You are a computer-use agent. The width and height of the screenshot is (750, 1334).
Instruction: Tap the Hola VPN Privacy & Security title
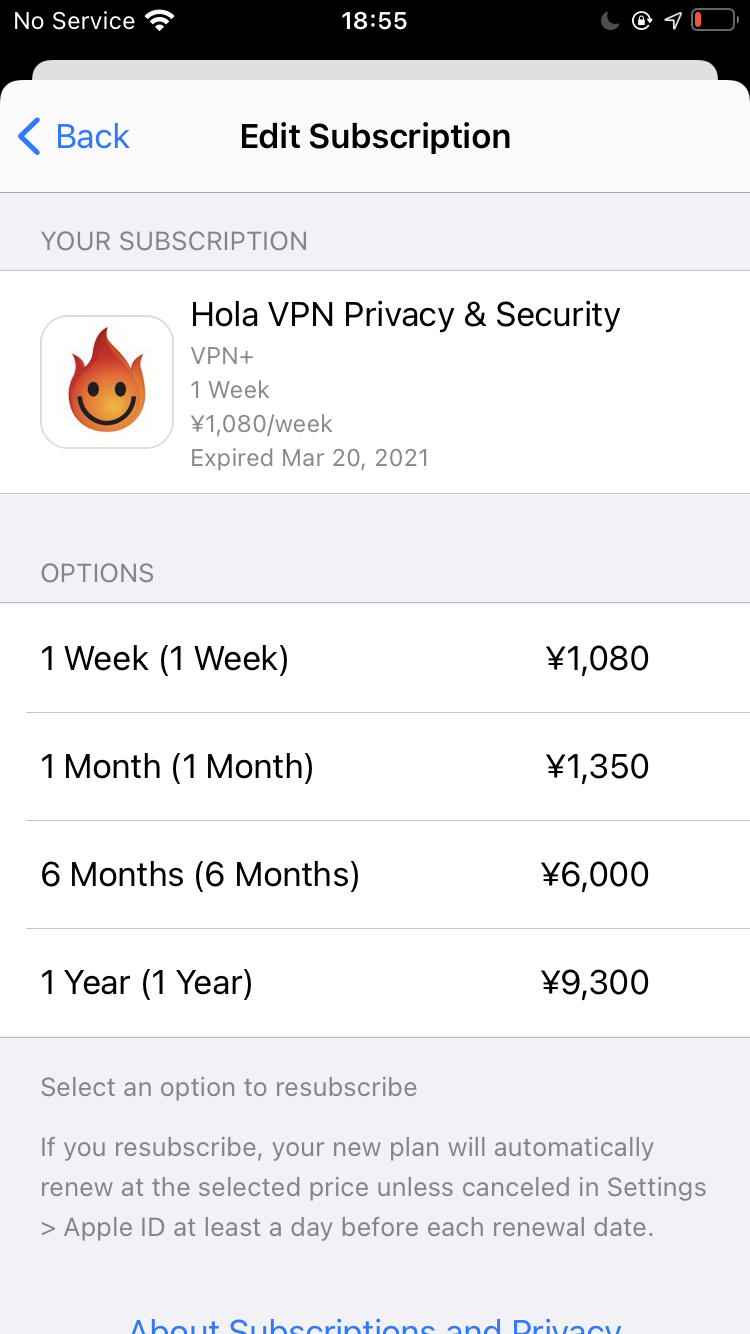(x=405, y=314)
